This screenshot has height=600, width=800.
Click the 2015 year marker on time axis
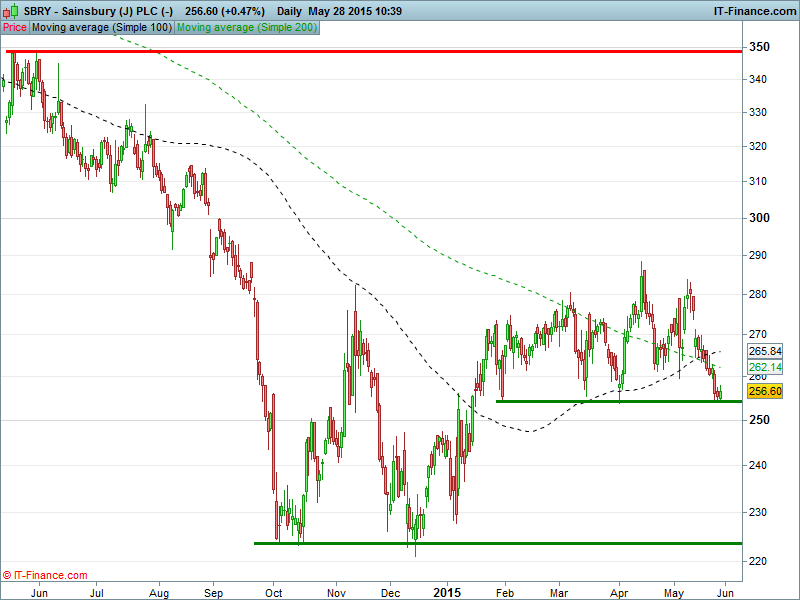click(446, 592)
